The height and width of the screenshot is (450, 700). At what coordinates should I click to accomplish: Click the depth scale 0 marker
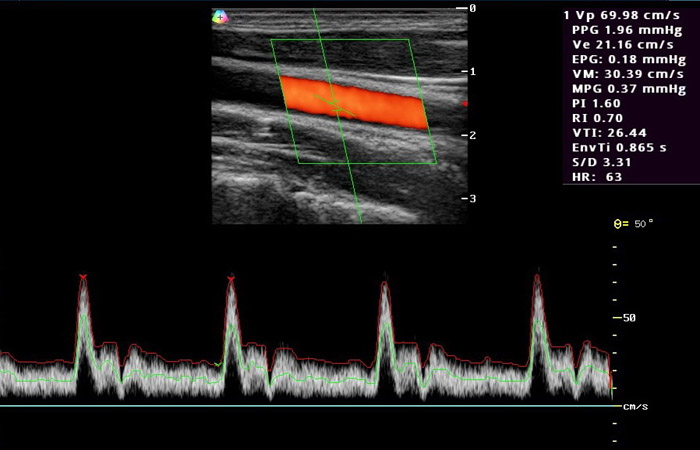[472, 8]
